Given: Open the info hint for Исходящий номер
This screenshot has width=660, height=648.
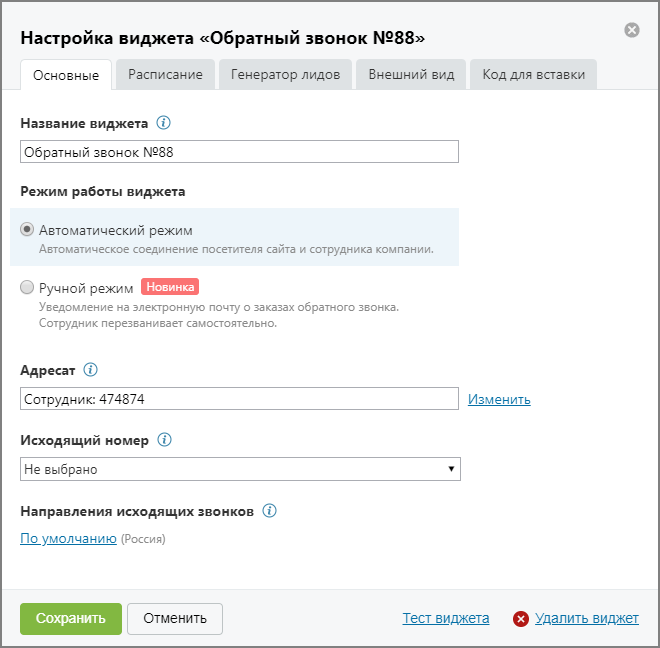Looking at the screenshot, I should 164,440.
